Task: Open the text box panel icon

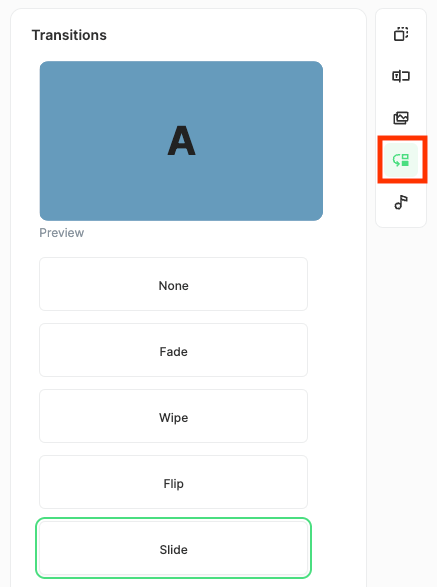Action: [x=401, y=76]
